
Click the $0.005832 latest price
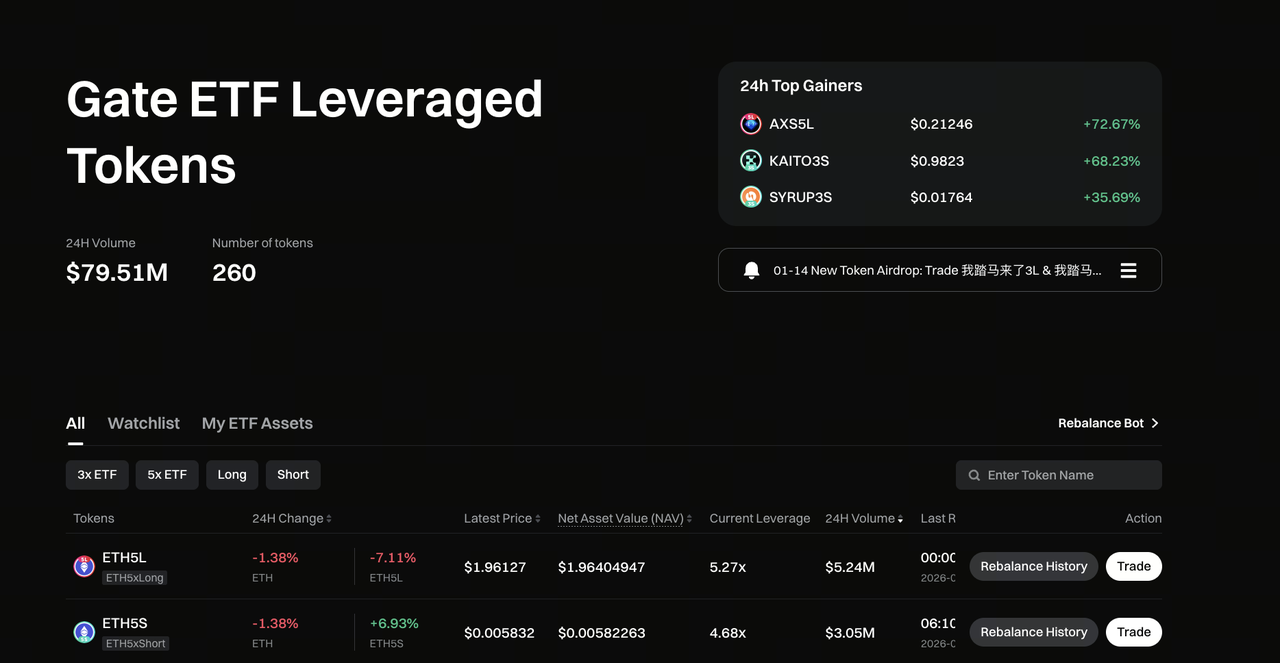click(499, 633)
